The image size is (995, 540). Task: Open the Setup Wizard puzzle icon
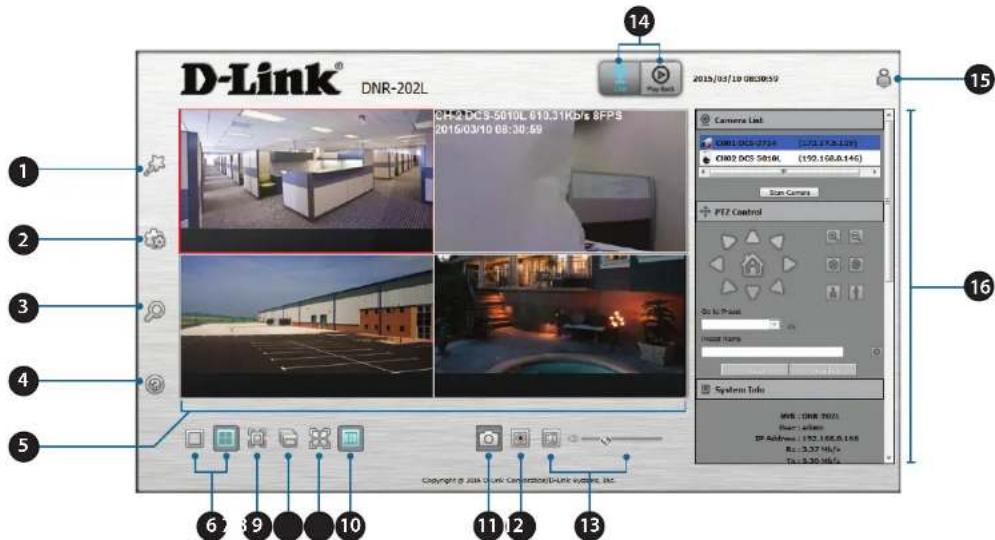click(154, 166)
